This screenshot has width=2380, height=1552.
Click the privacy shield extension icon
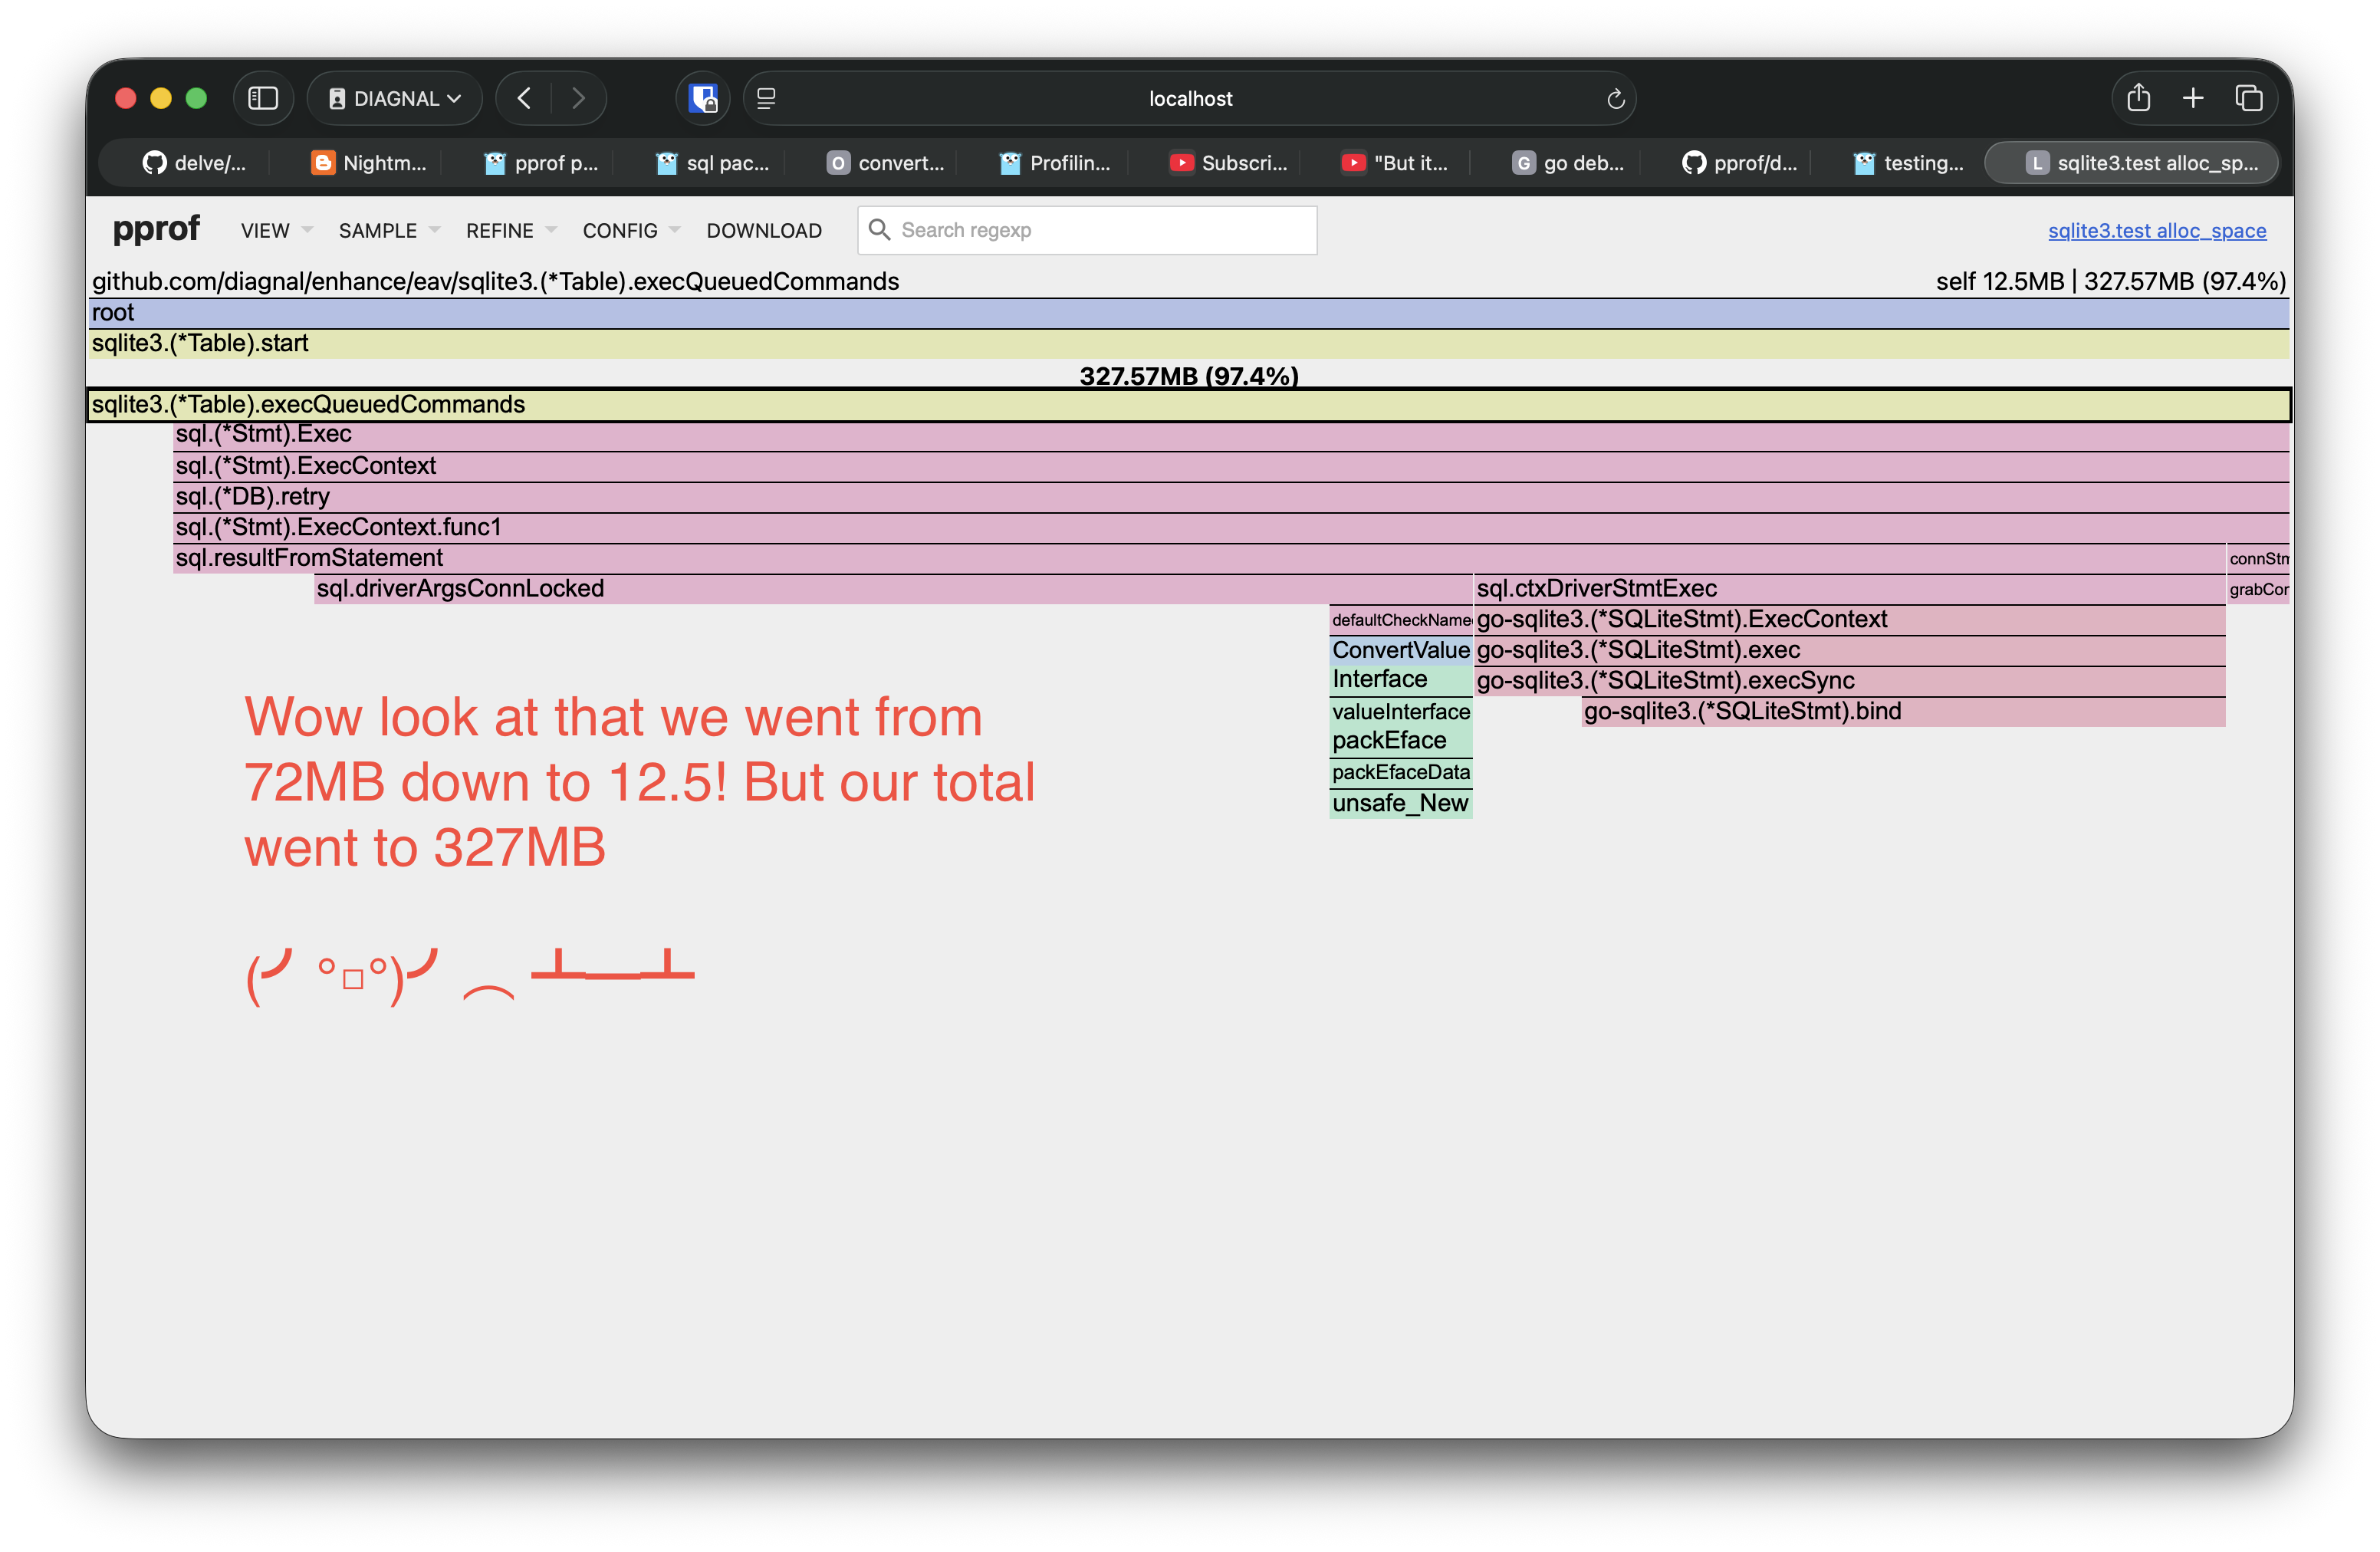click(704, 98)
